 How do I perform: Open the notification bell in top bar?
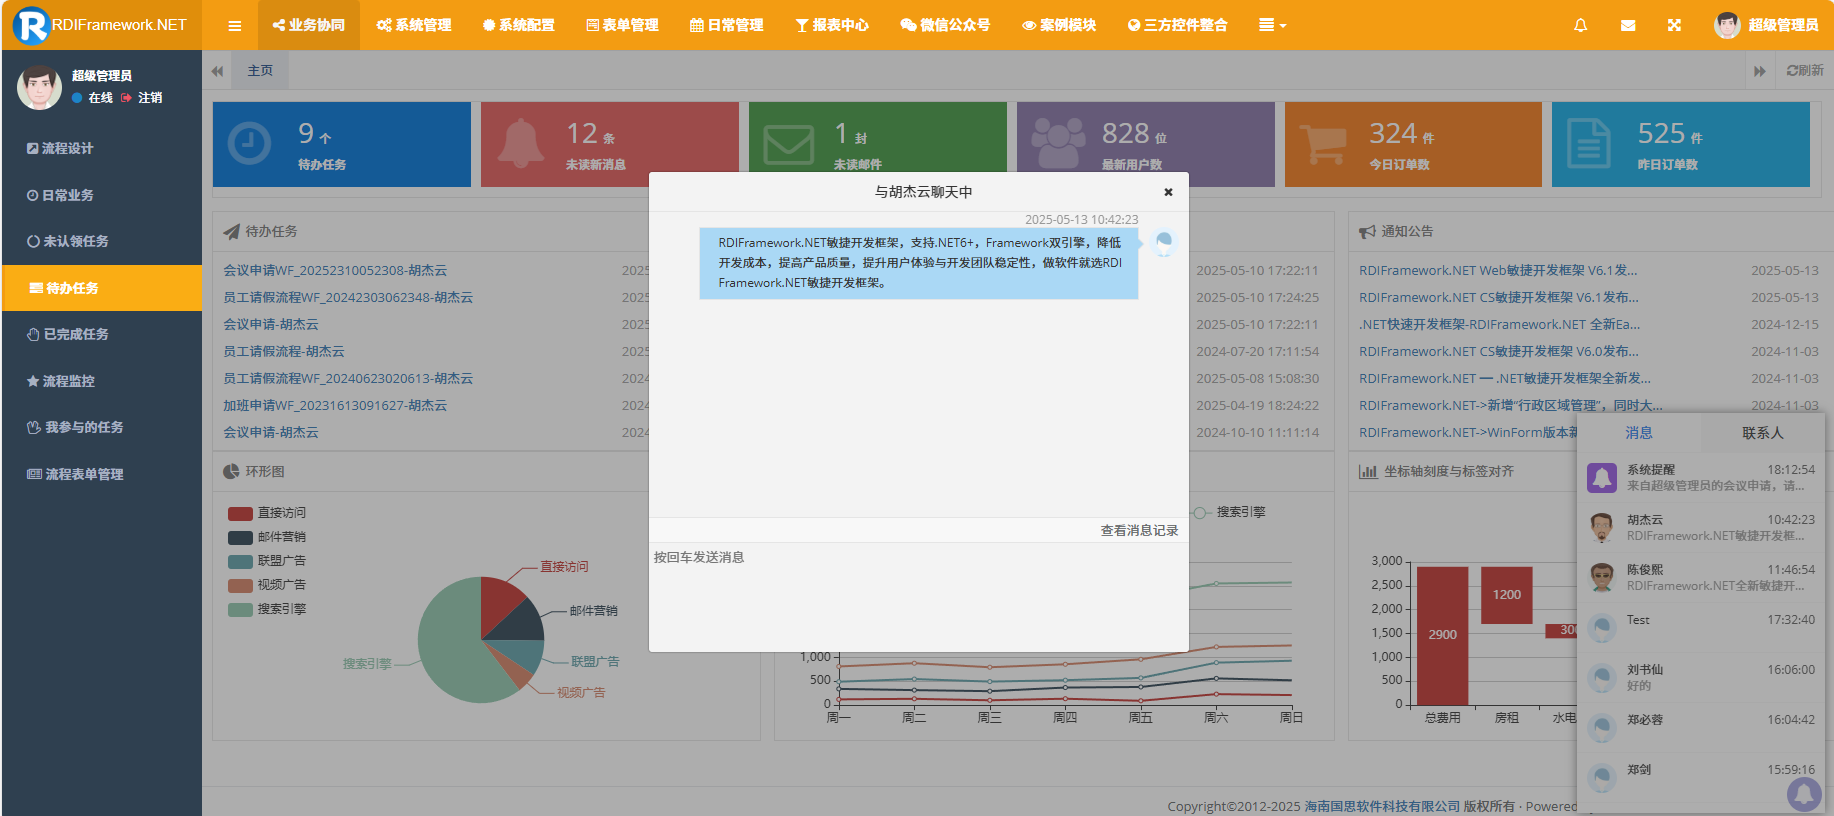tap(1581, 25)
